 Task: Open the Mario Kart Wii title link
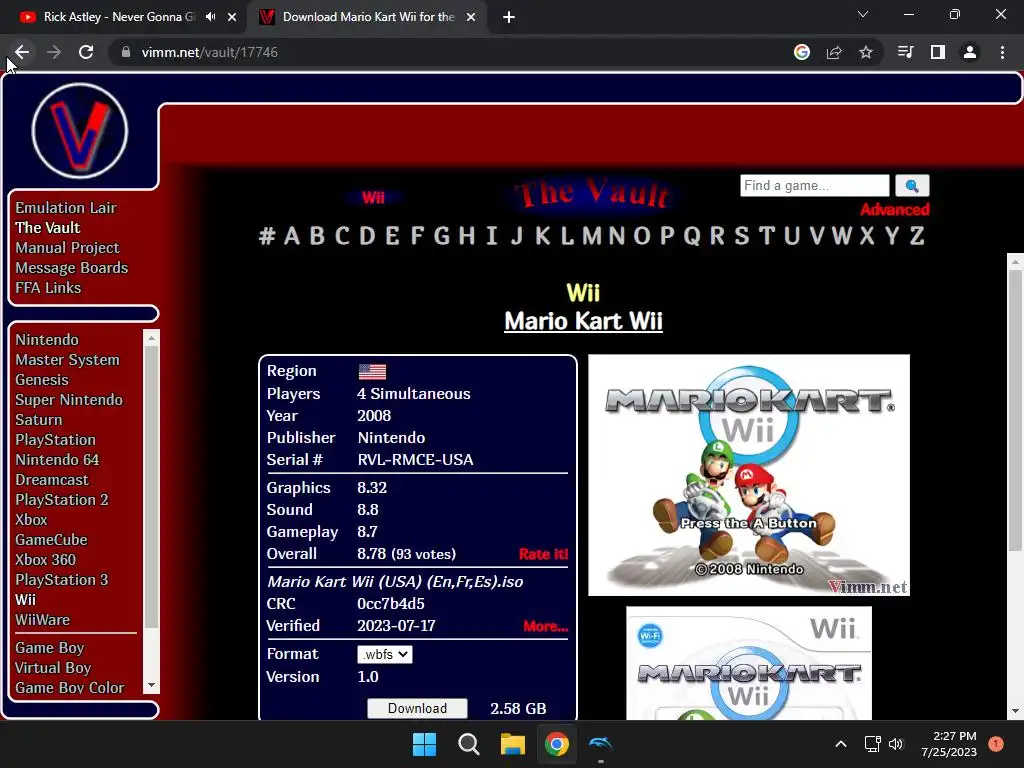(x=583, y=321)
